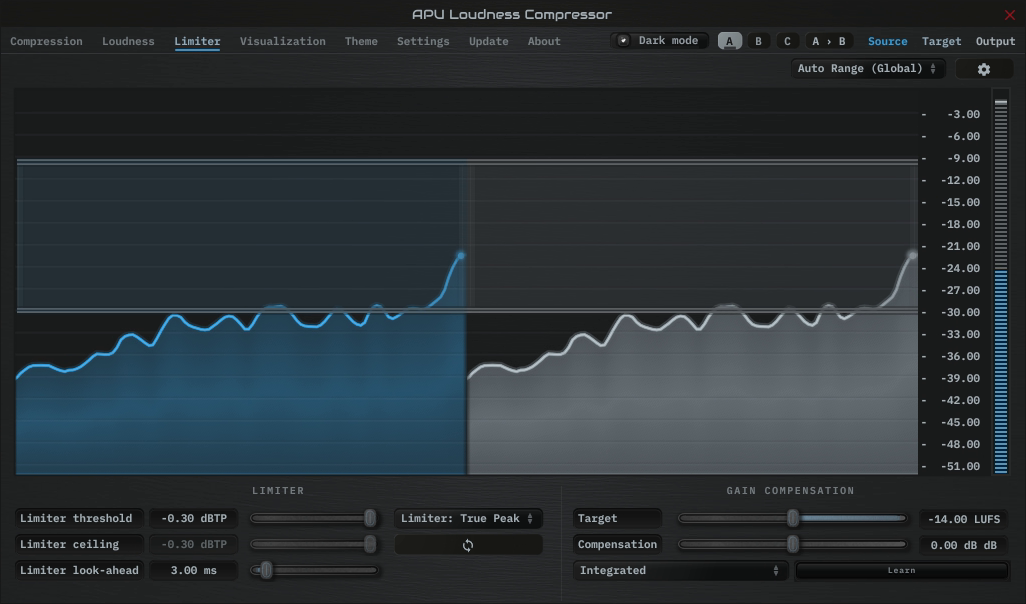
Task: Open the Theme tab
Action: pyautogui.click(x=361, y=41)
